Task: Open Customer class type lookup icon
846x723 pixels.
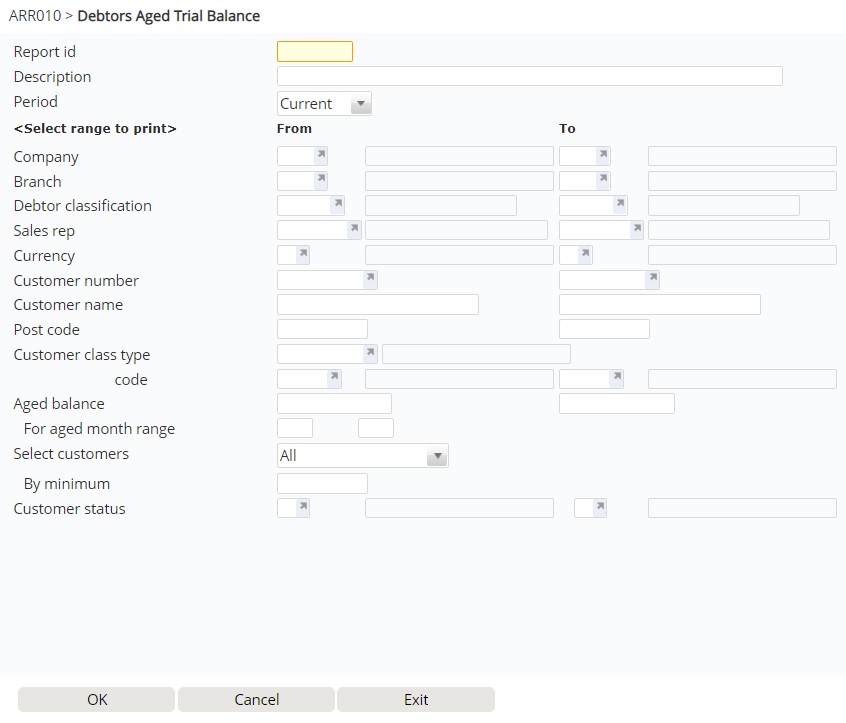Action: (x=370, y=354)
